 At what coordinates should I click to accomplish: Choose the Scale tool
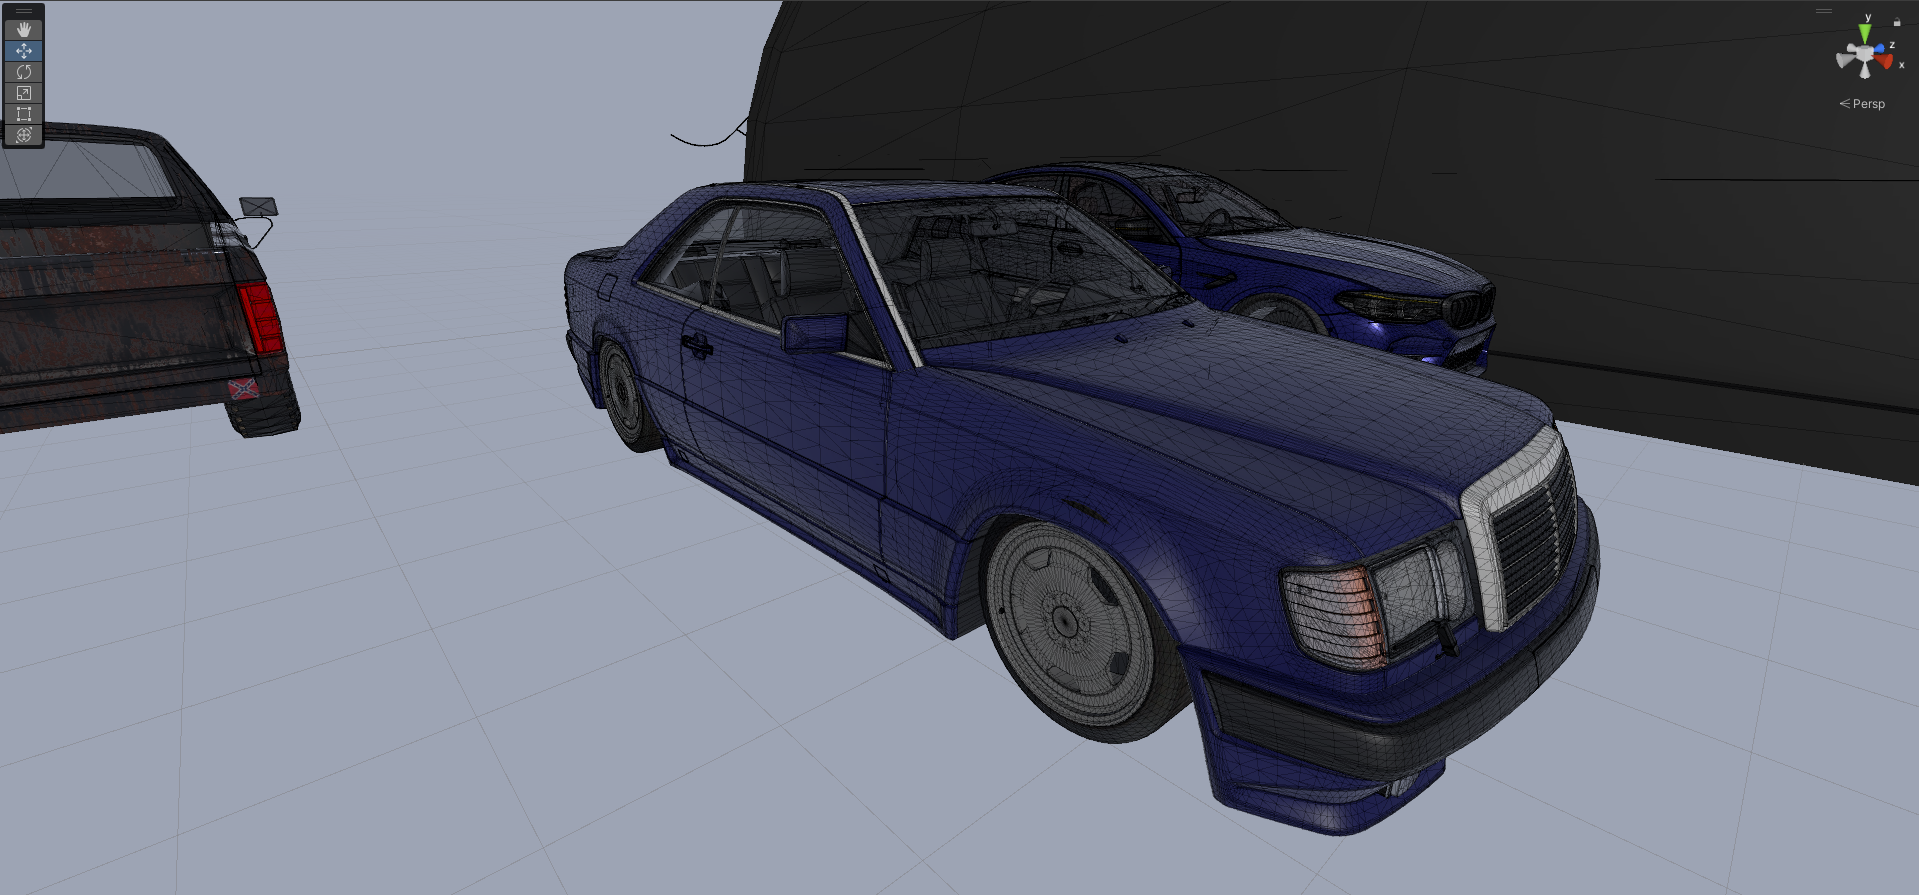click(x=24, y=93)
